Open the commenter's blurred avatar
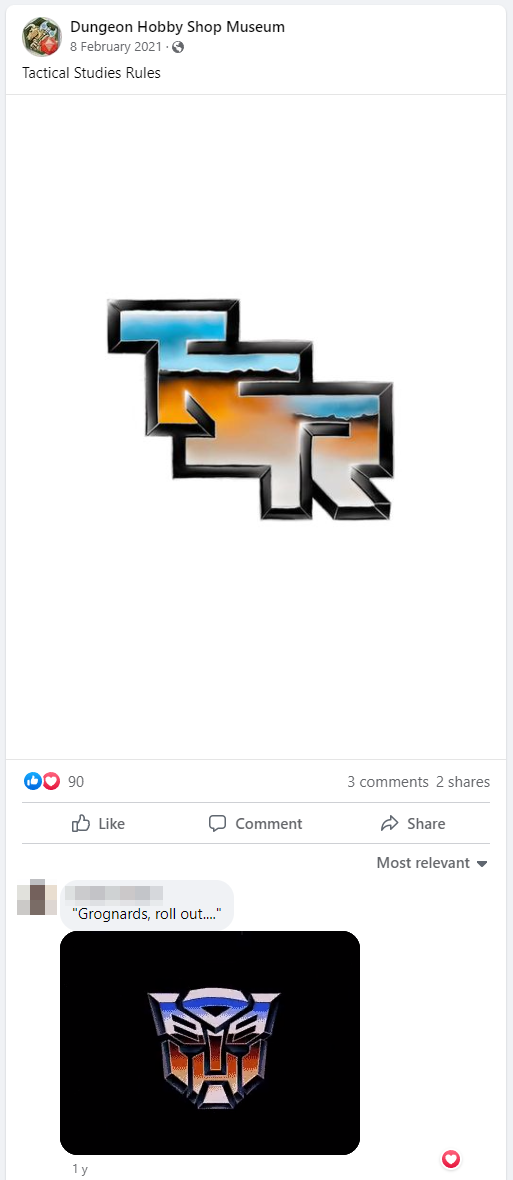 click(x=37, y=897)
